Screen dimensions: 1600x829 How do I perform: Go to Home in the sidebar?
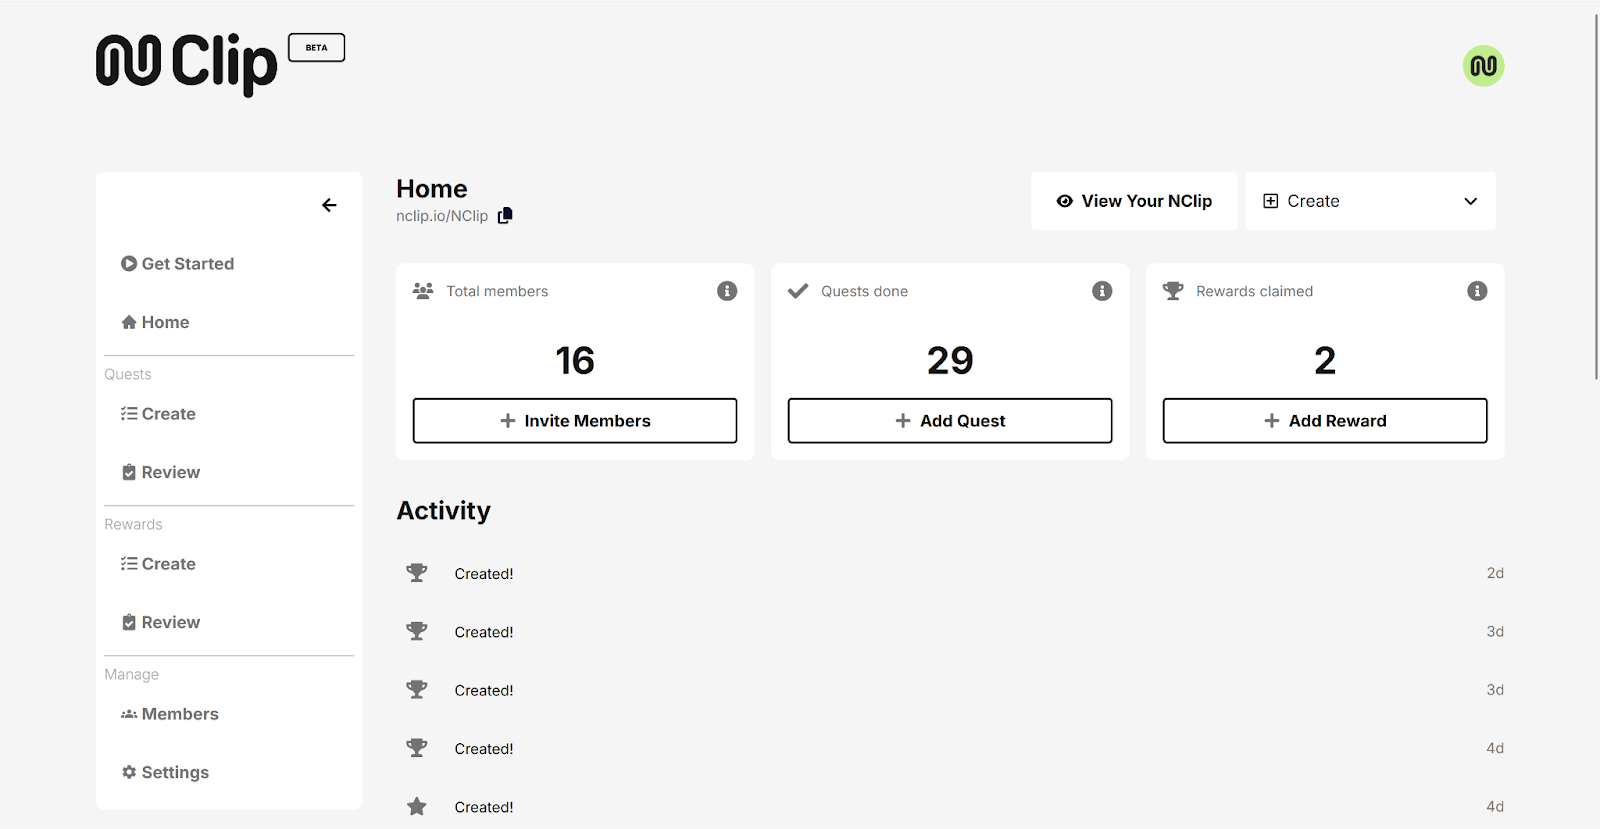pos(155,322)
